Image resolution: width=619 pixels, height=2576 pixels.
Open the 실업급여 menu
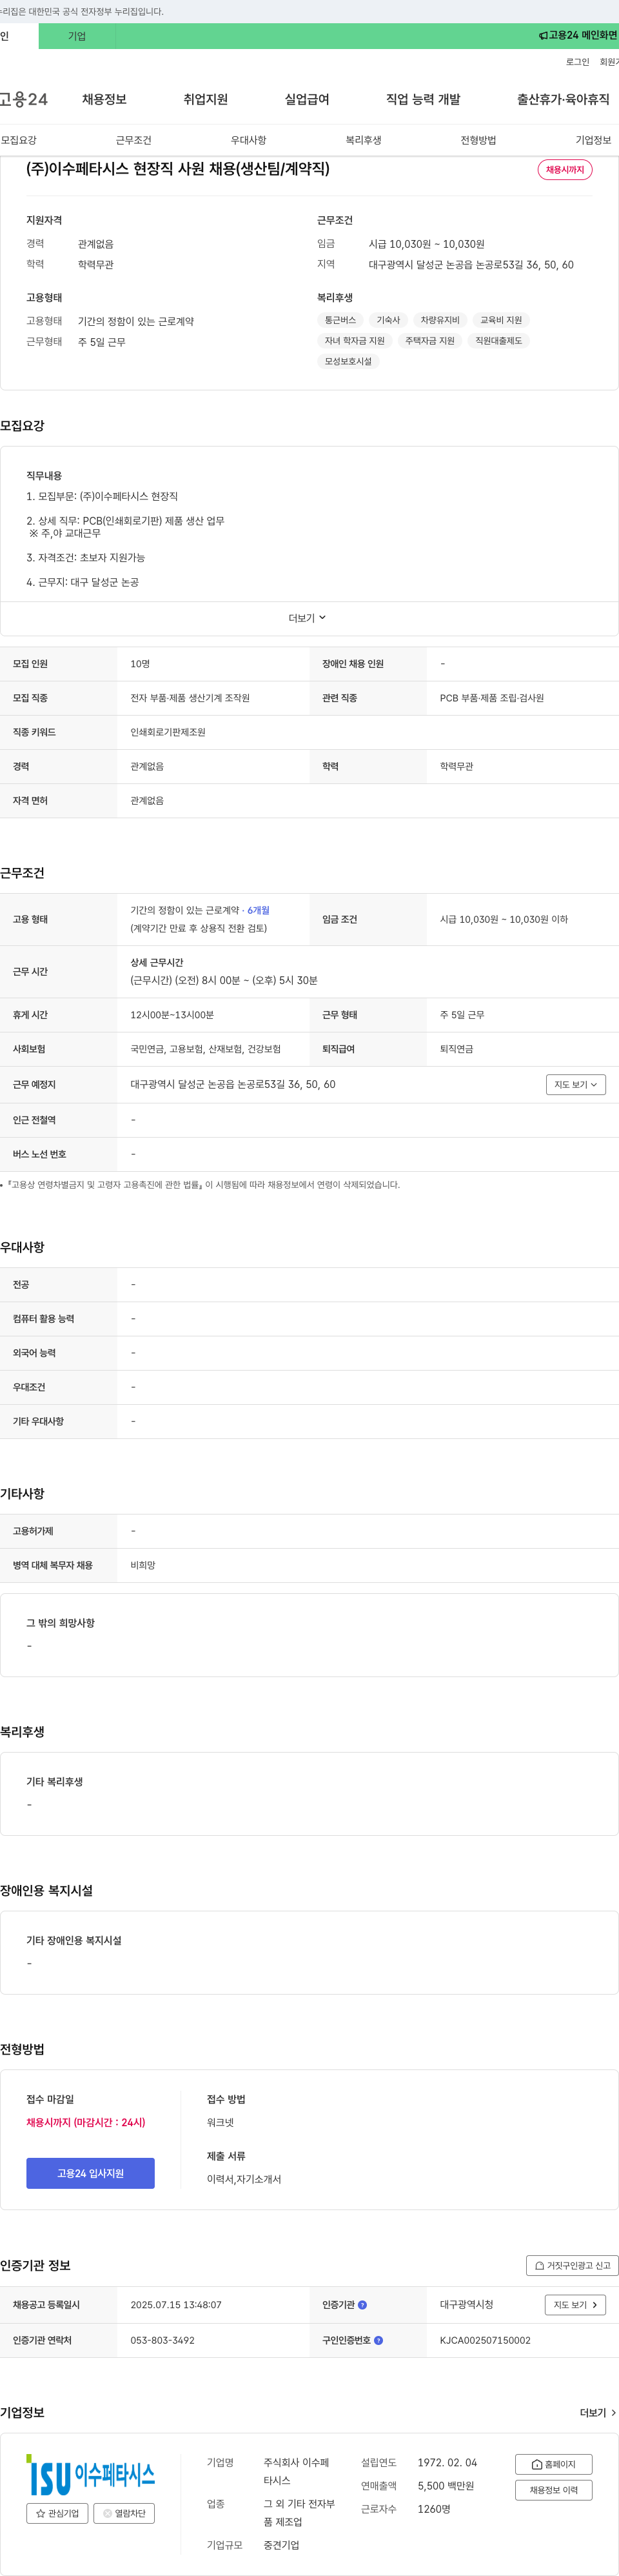coord(307,99)
